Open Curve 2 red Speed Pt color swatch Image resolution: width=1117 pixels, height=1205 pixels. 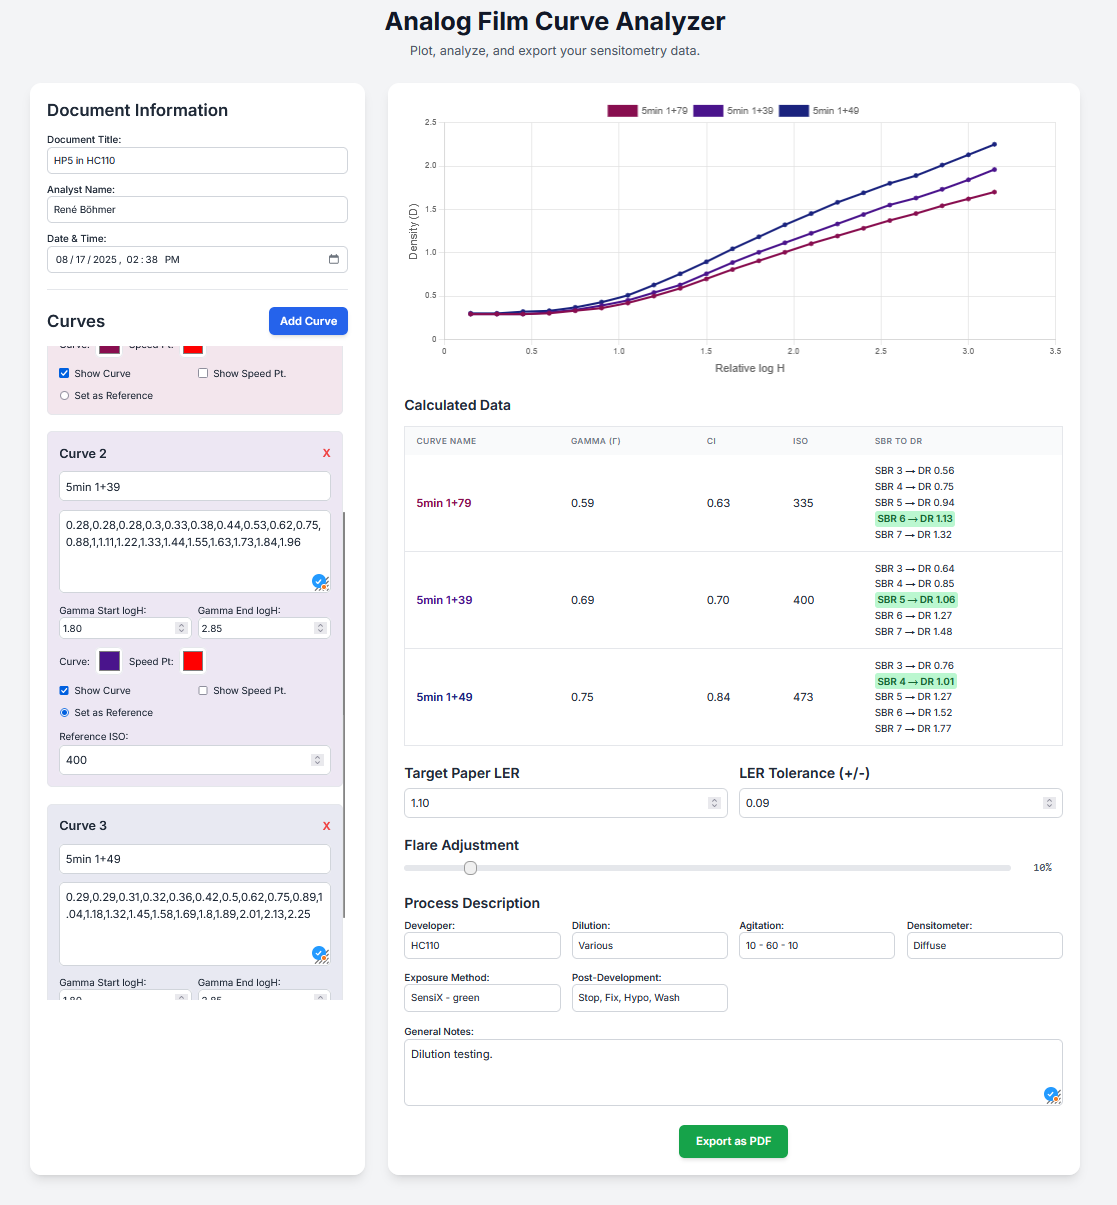(x=193, y=661)
